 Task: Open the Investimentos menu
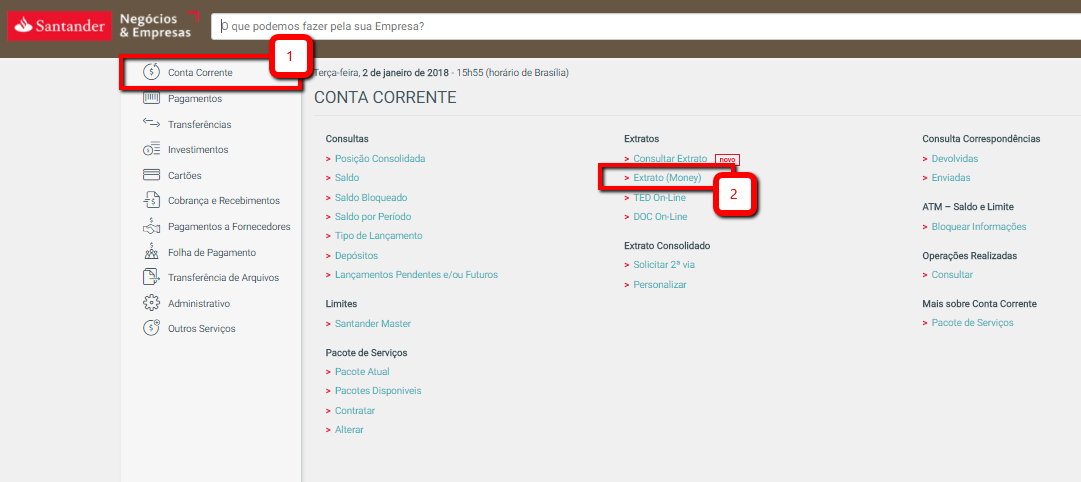pyautogui.click(x=198, y=150)
